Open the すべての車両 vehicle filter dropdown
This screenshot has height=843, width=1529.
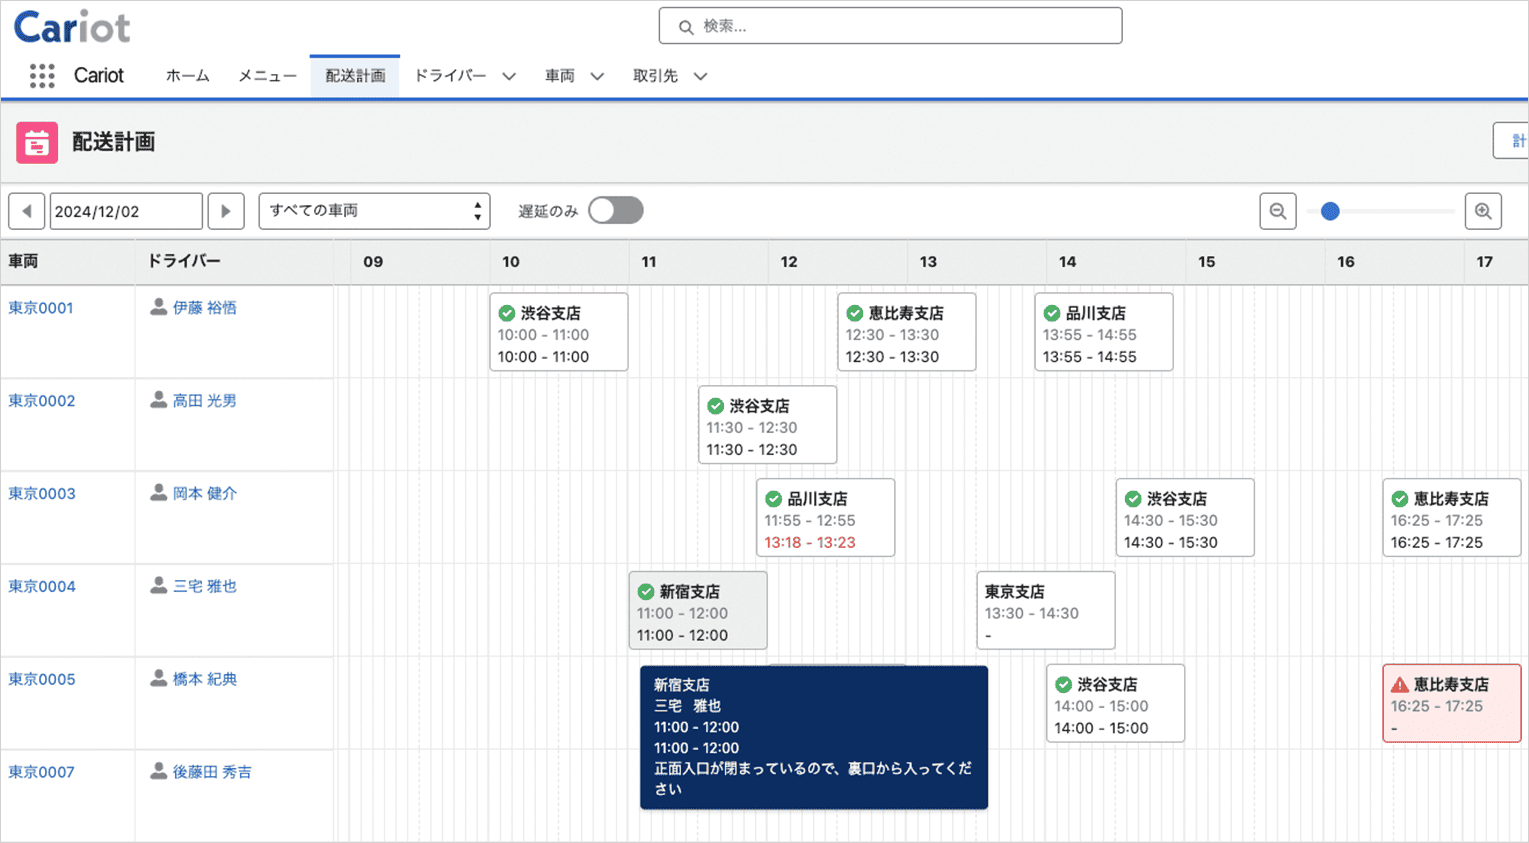point(374,211)
